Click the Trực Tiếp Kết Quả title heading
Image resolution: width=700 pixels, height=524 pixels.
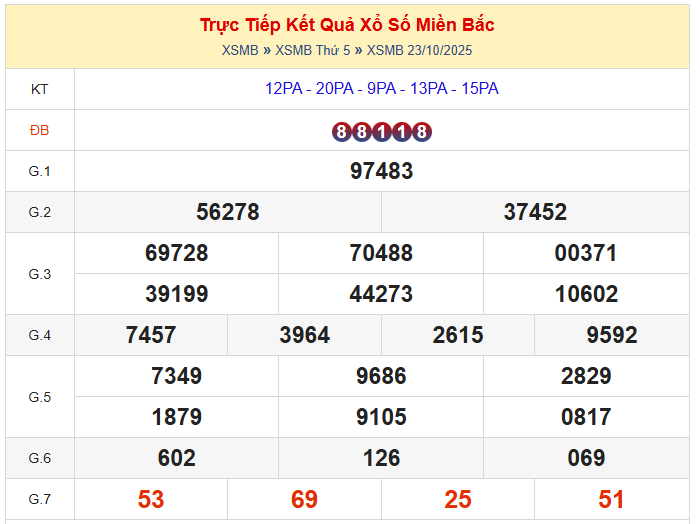tap(347, 25)
